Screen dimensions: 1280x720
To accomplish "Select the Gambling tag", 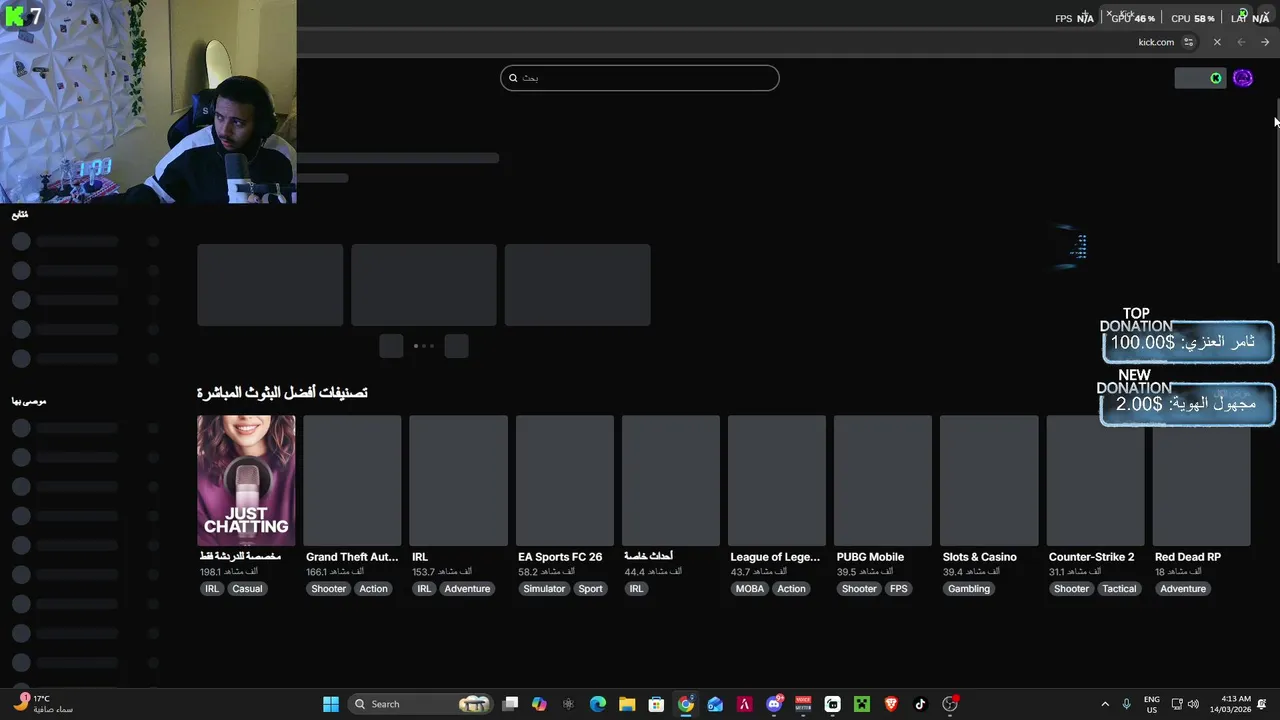I will 969,589.
